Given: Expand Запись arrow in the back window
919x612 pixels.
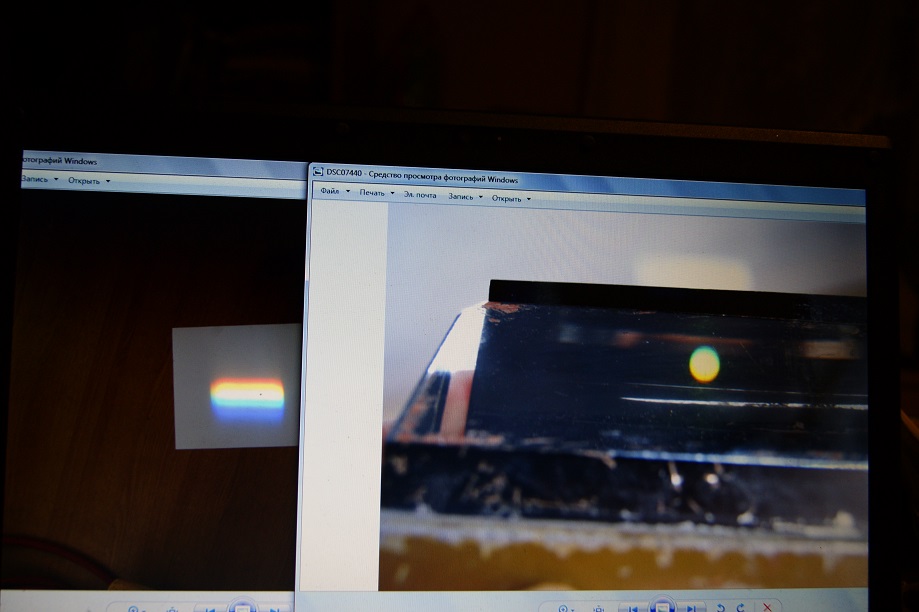Looking at the screenshot, I should (x=56, y=179).
